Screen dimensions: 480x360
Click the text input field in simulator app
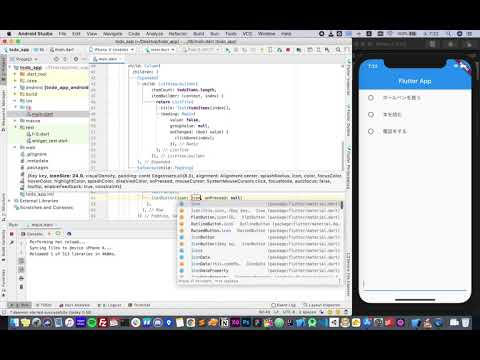coord(415,284)
